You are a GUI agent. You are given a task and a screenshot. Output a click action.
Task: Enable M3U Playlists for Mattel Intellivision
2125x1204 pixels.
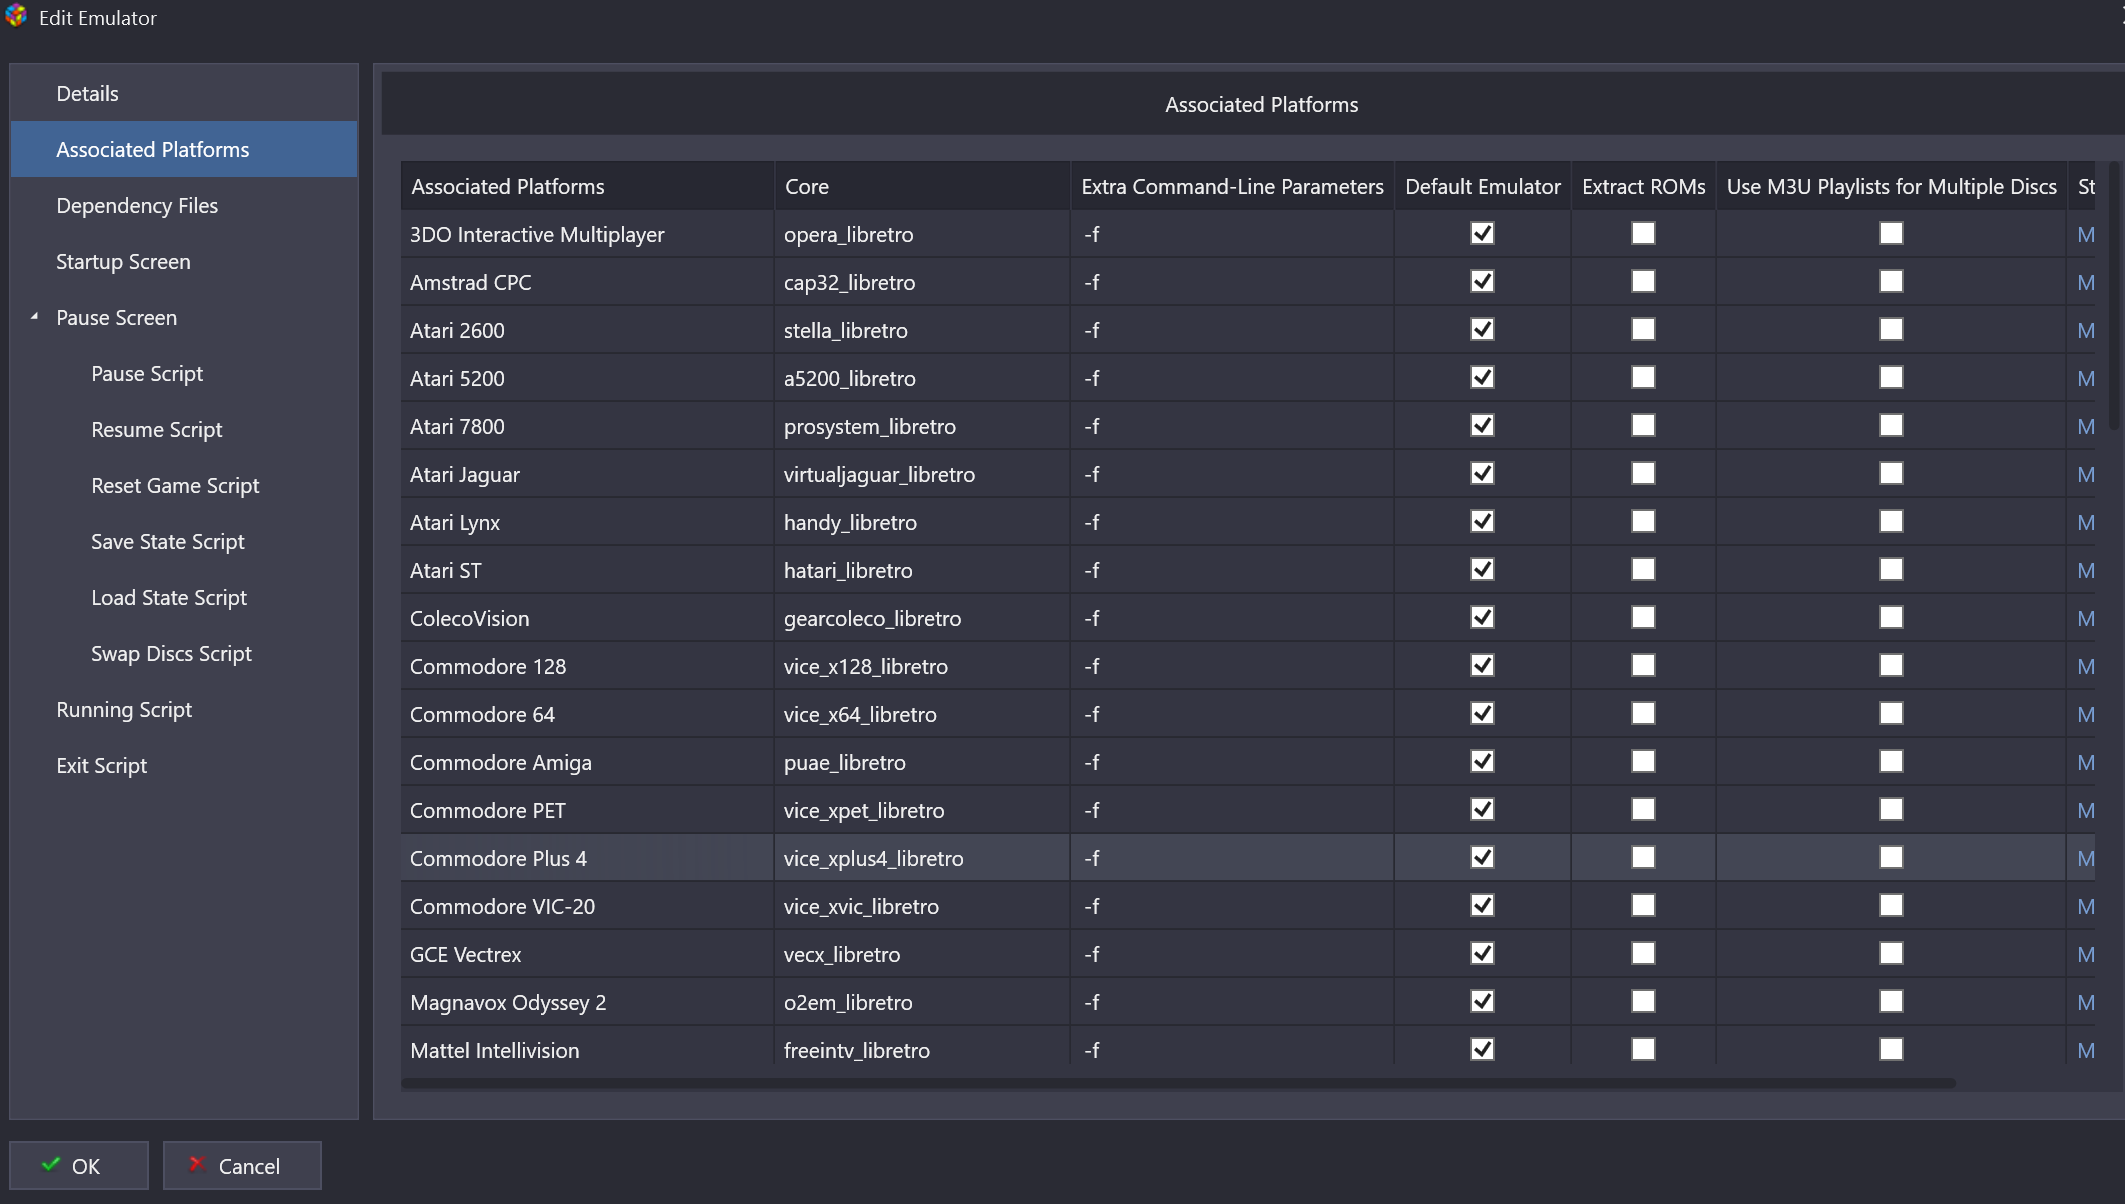point(1891,1049)
